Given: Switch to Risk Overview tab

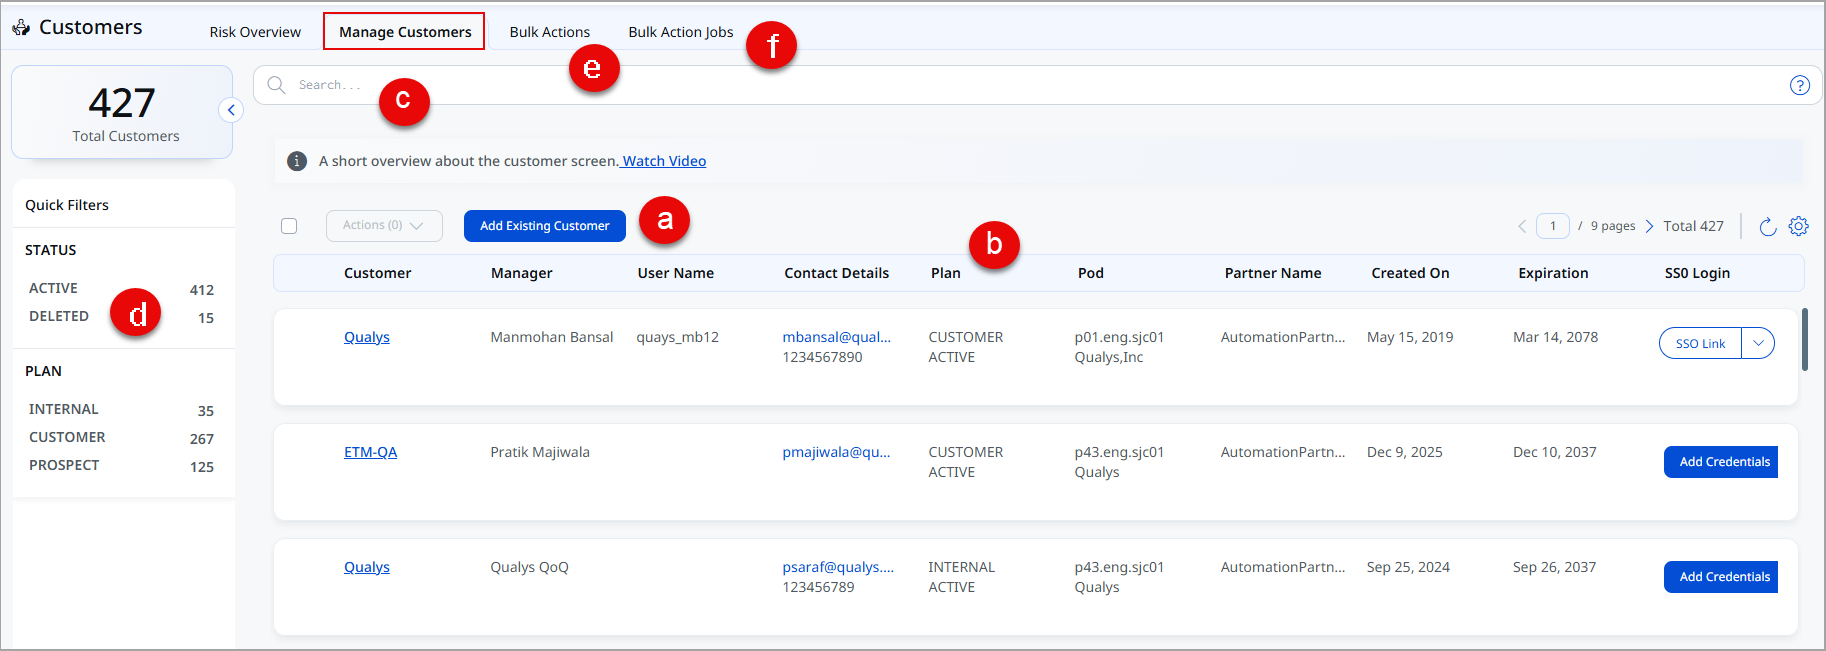Looking at the screenshot, I should (255, 32).
